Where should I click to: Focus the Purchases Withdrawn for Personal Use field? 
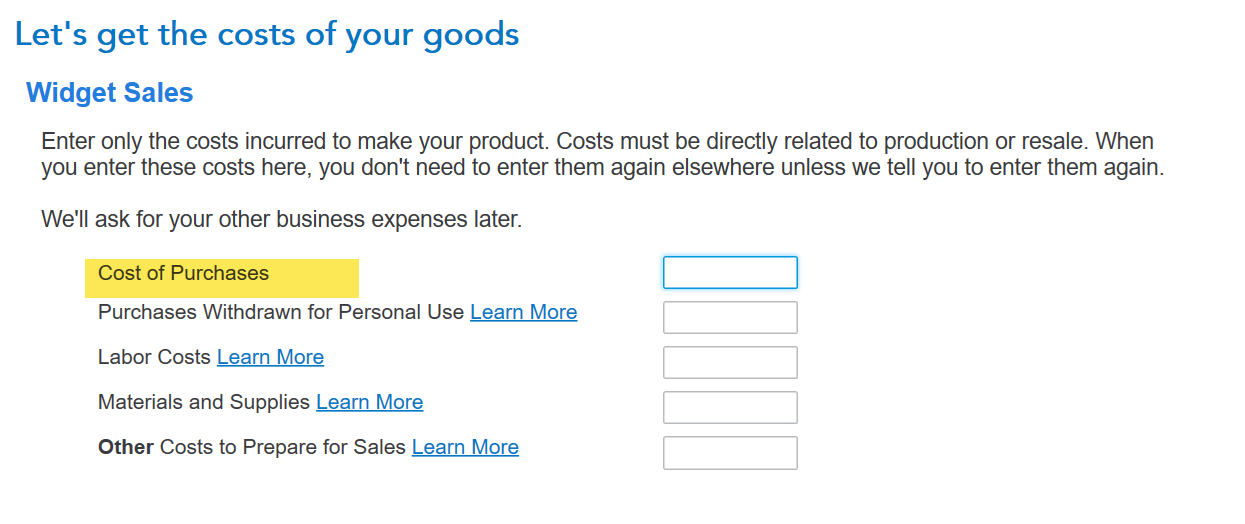pyautogui.click(x=730, y=317)
